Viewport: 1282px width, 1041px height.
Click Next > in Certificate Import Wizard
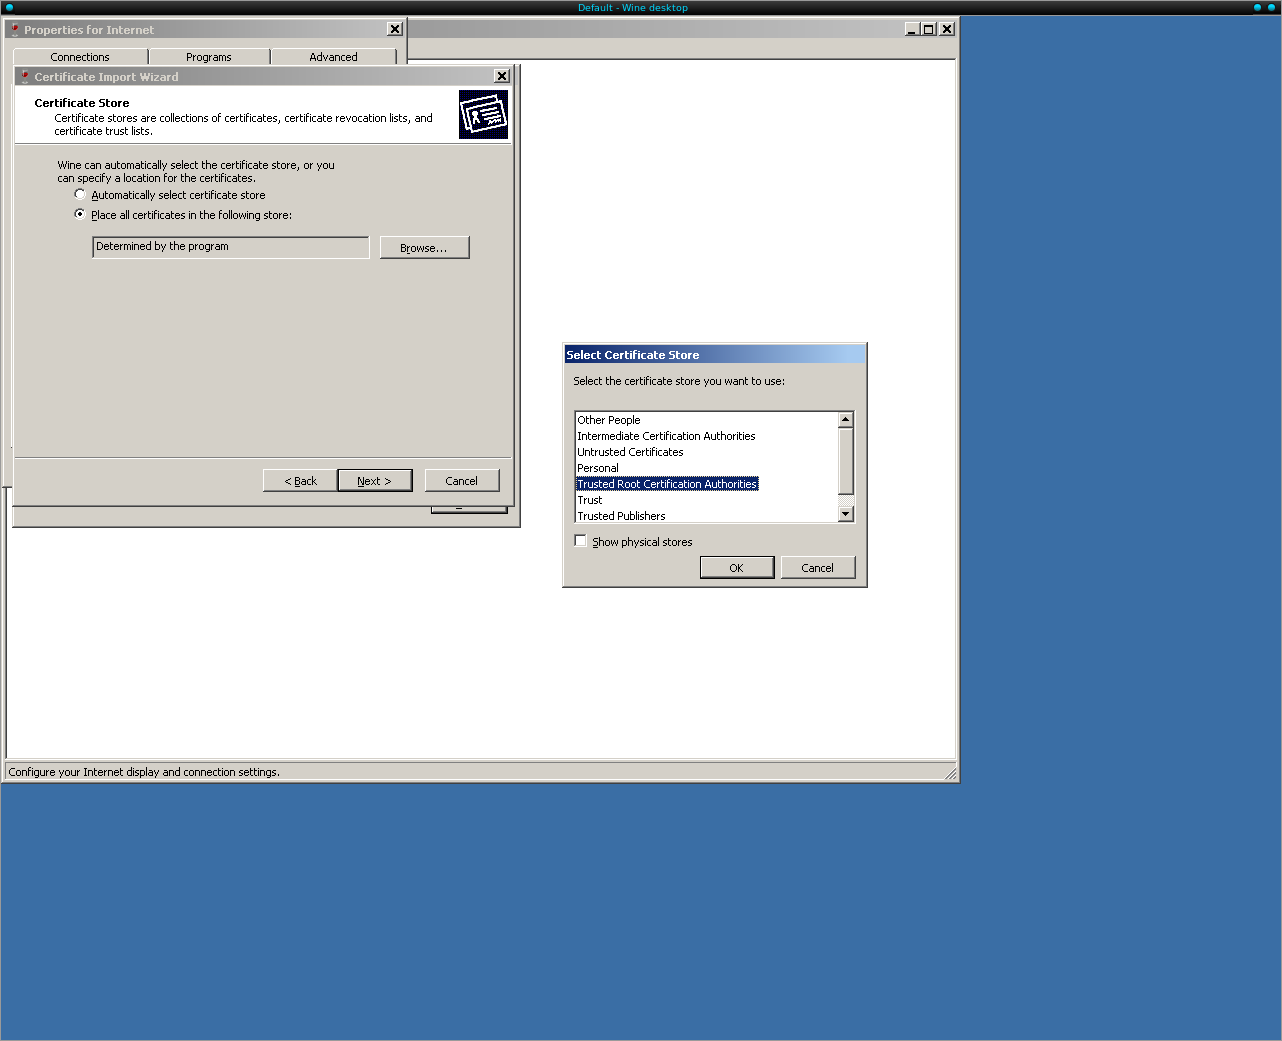pyautogui.click(x=374, y=481)
